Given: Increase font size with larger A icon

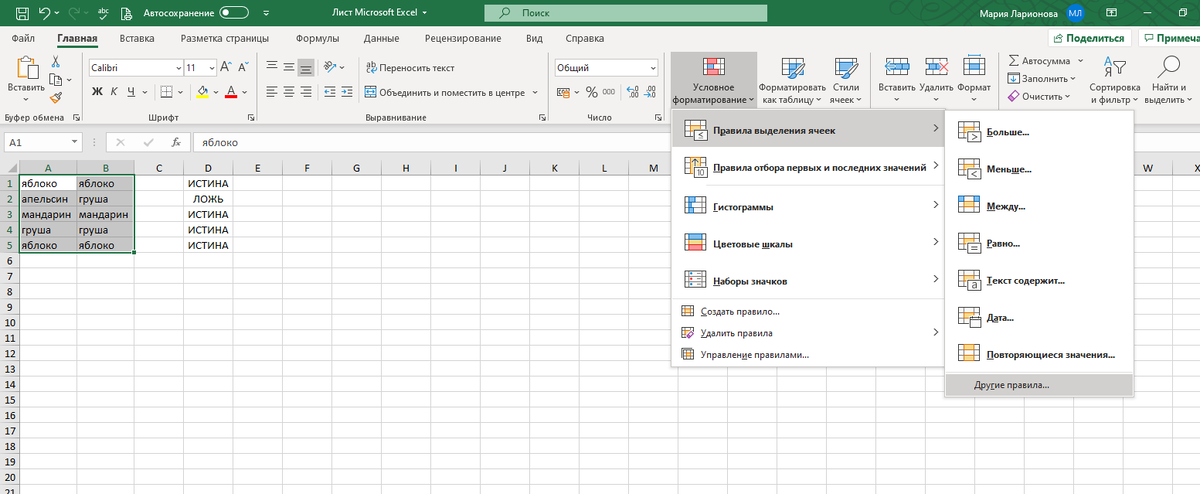Looking at the screenshot, I should point(226,67).
